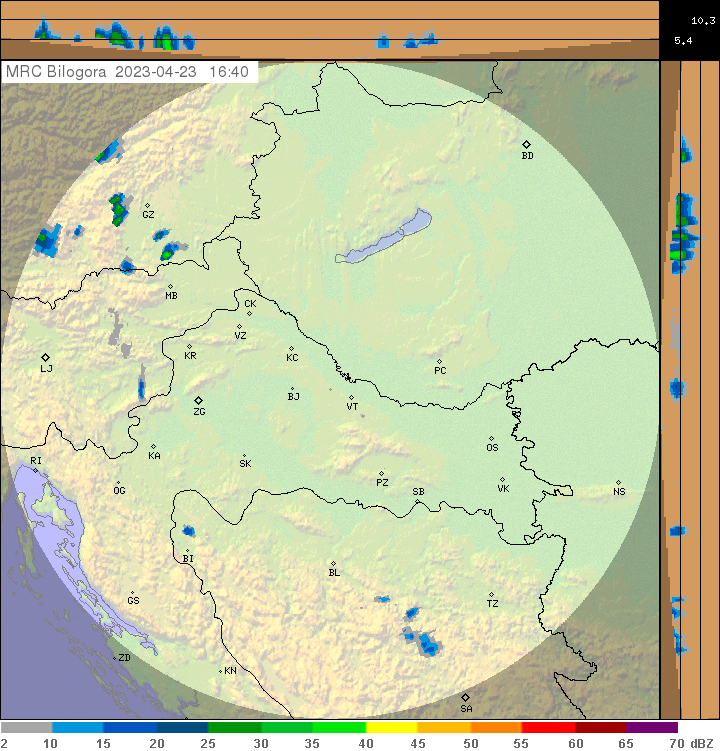
Task: Click the radar echo cluster near BI
Action: pos(188,531)
